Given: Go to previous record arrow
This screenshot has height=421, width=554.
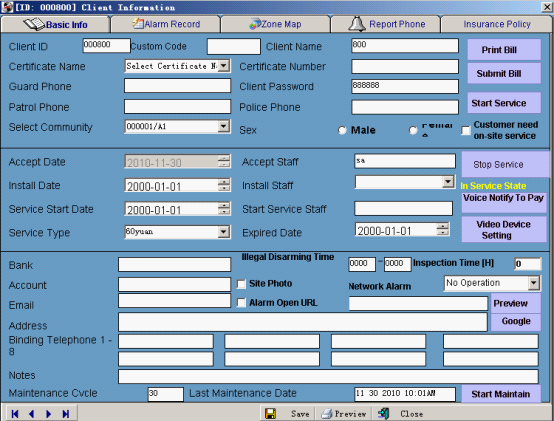Looking at the screenshot, I should tap(31, 414).
